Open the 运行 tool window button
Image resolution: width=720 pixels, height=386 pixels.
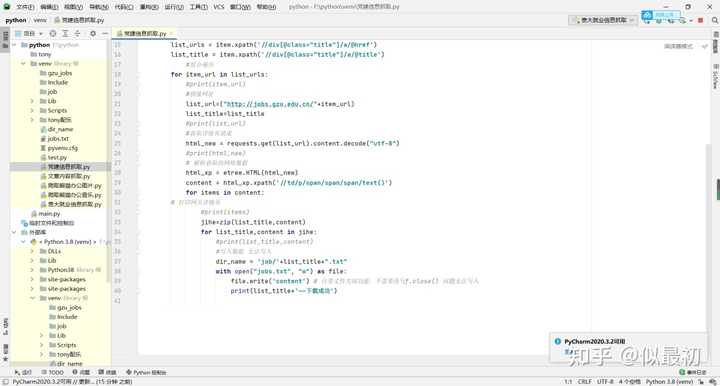[23, 372]
